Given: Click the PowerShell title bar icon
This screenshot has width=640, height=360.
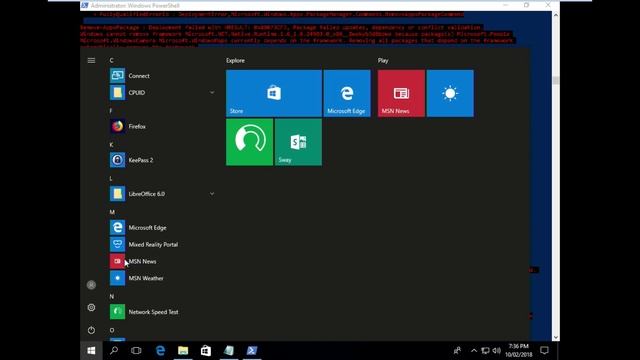Looking at the screenshot, I should tap(85, 5).
